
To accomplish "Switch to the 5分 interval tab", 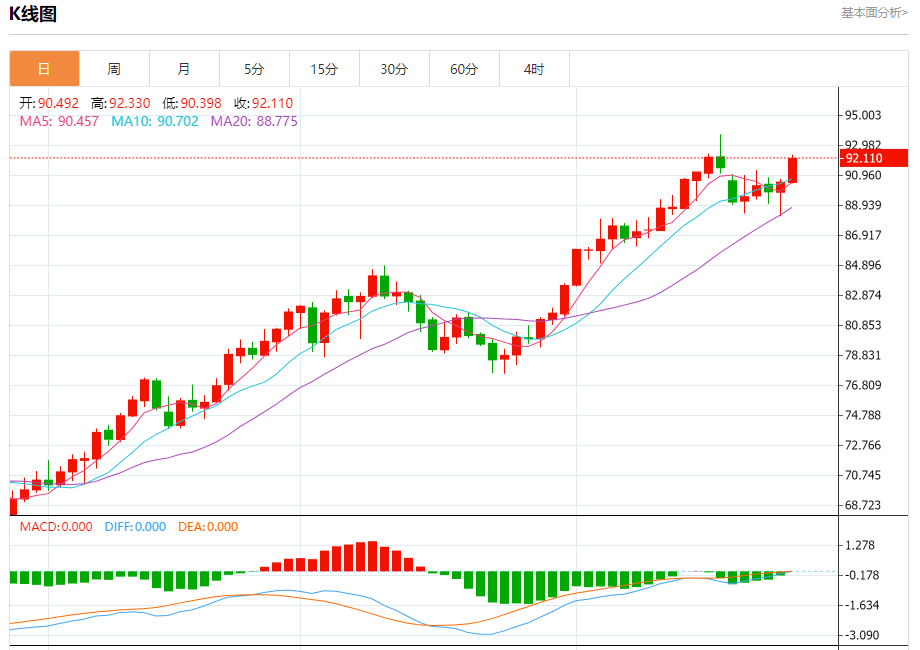I will point(254,69).
